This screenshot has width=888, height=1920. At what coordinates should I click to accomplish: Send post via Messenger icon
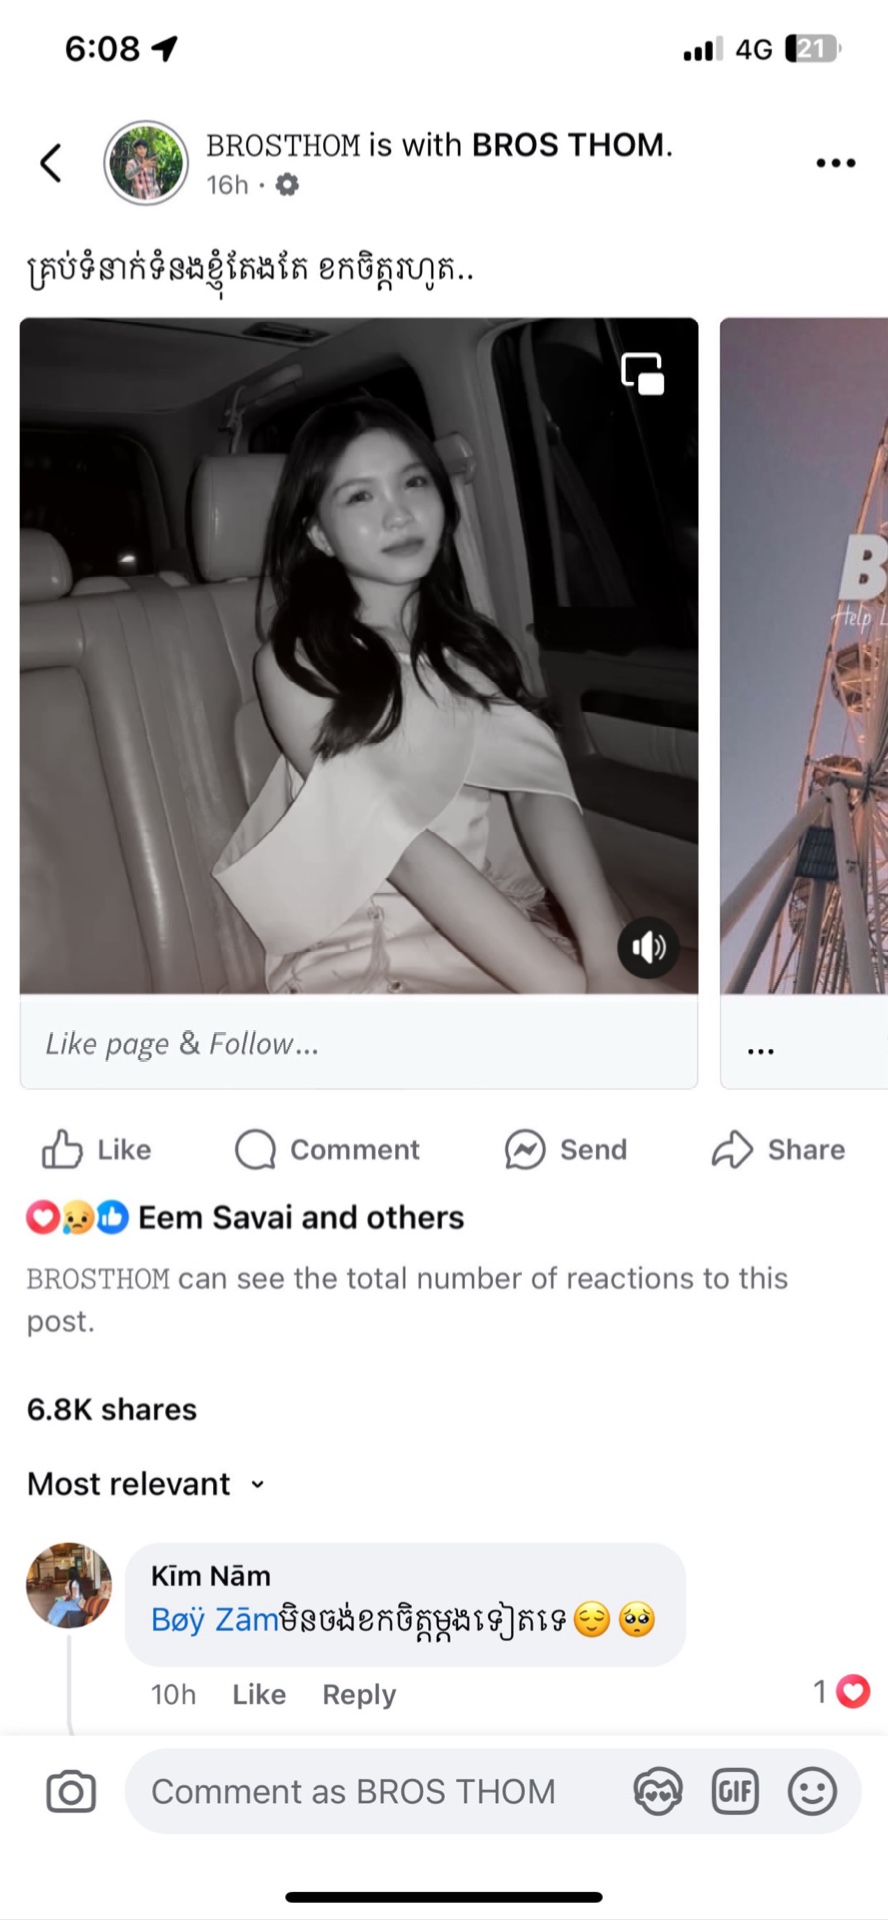(566, 1150)
